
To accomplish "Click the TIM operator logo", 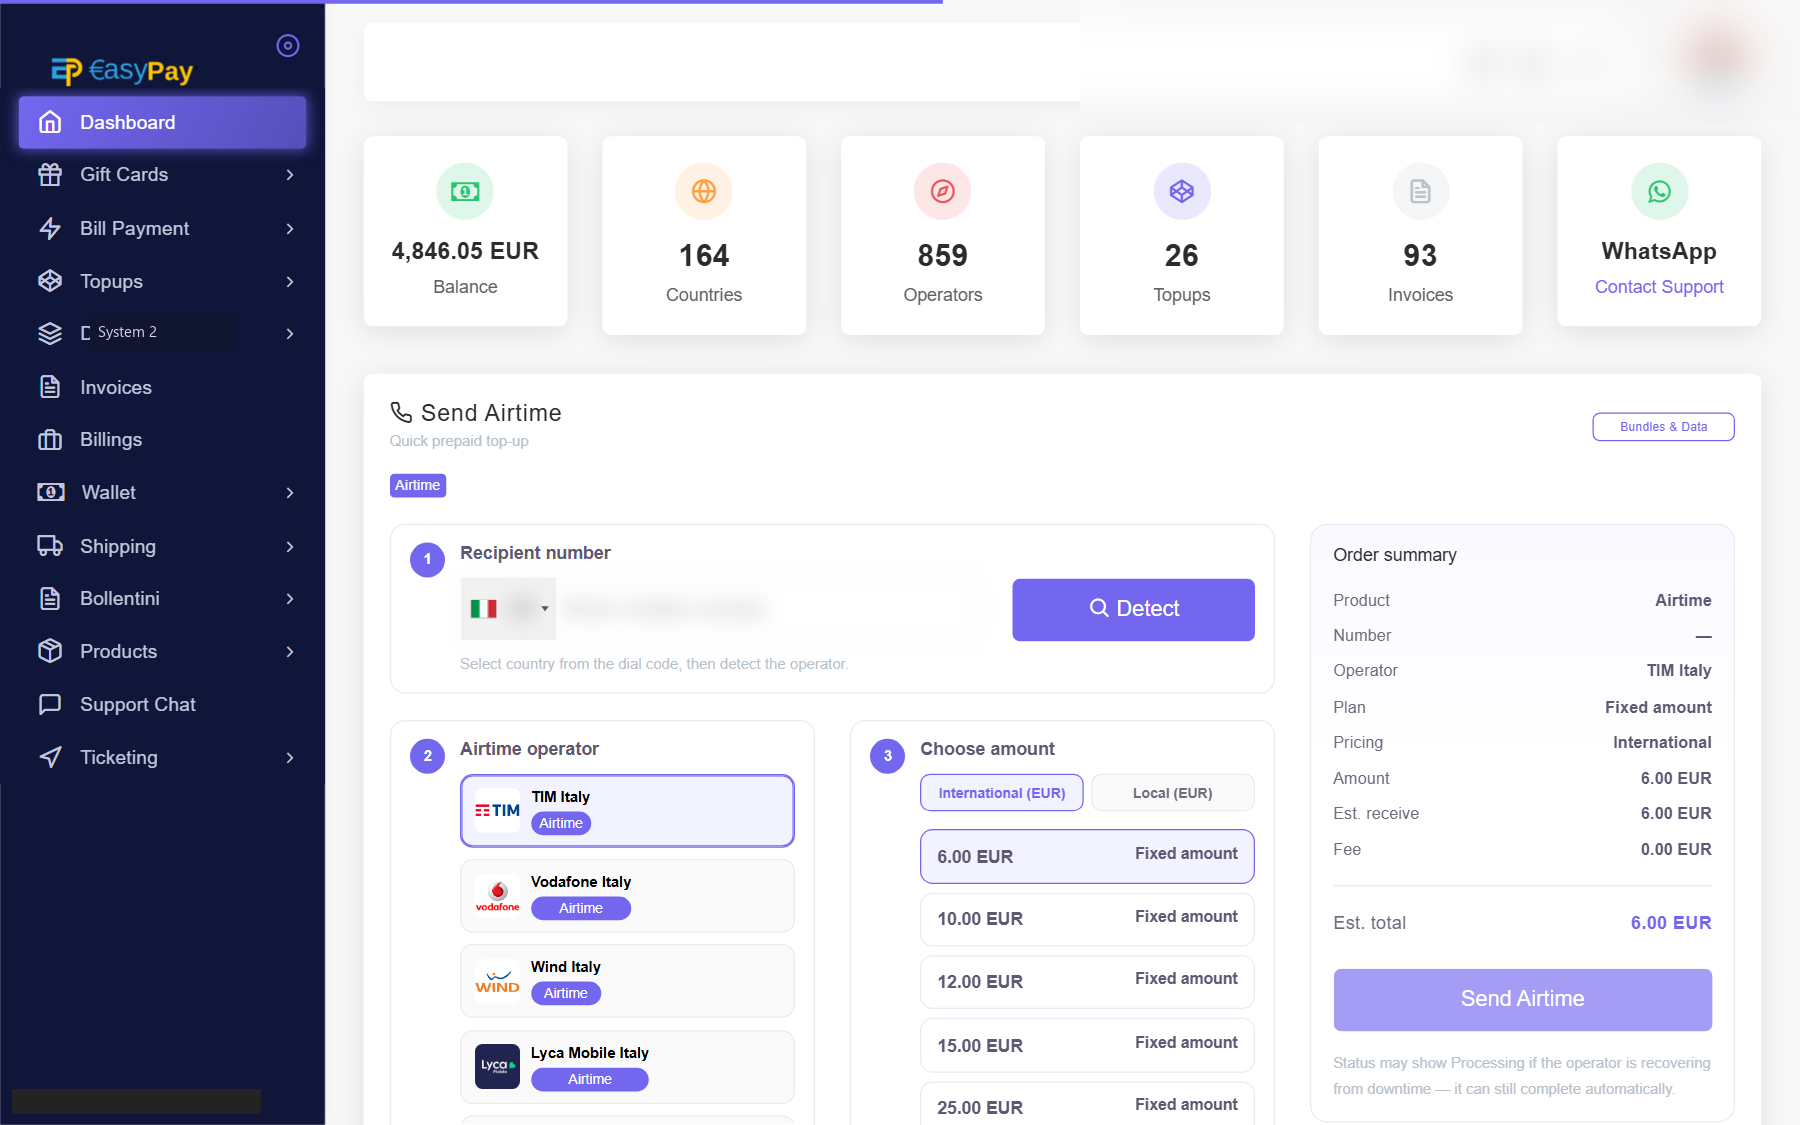I will coord(497,810).
